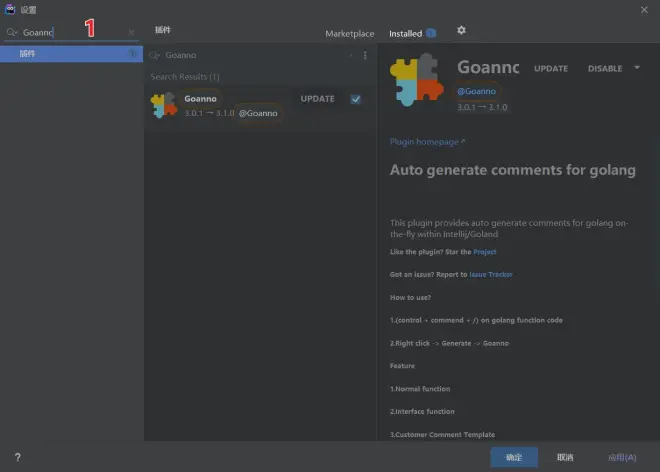Switch to the Installed tab
Image resolution: width=660 pixels, height=472 pixels.
[x=405, y=34]
